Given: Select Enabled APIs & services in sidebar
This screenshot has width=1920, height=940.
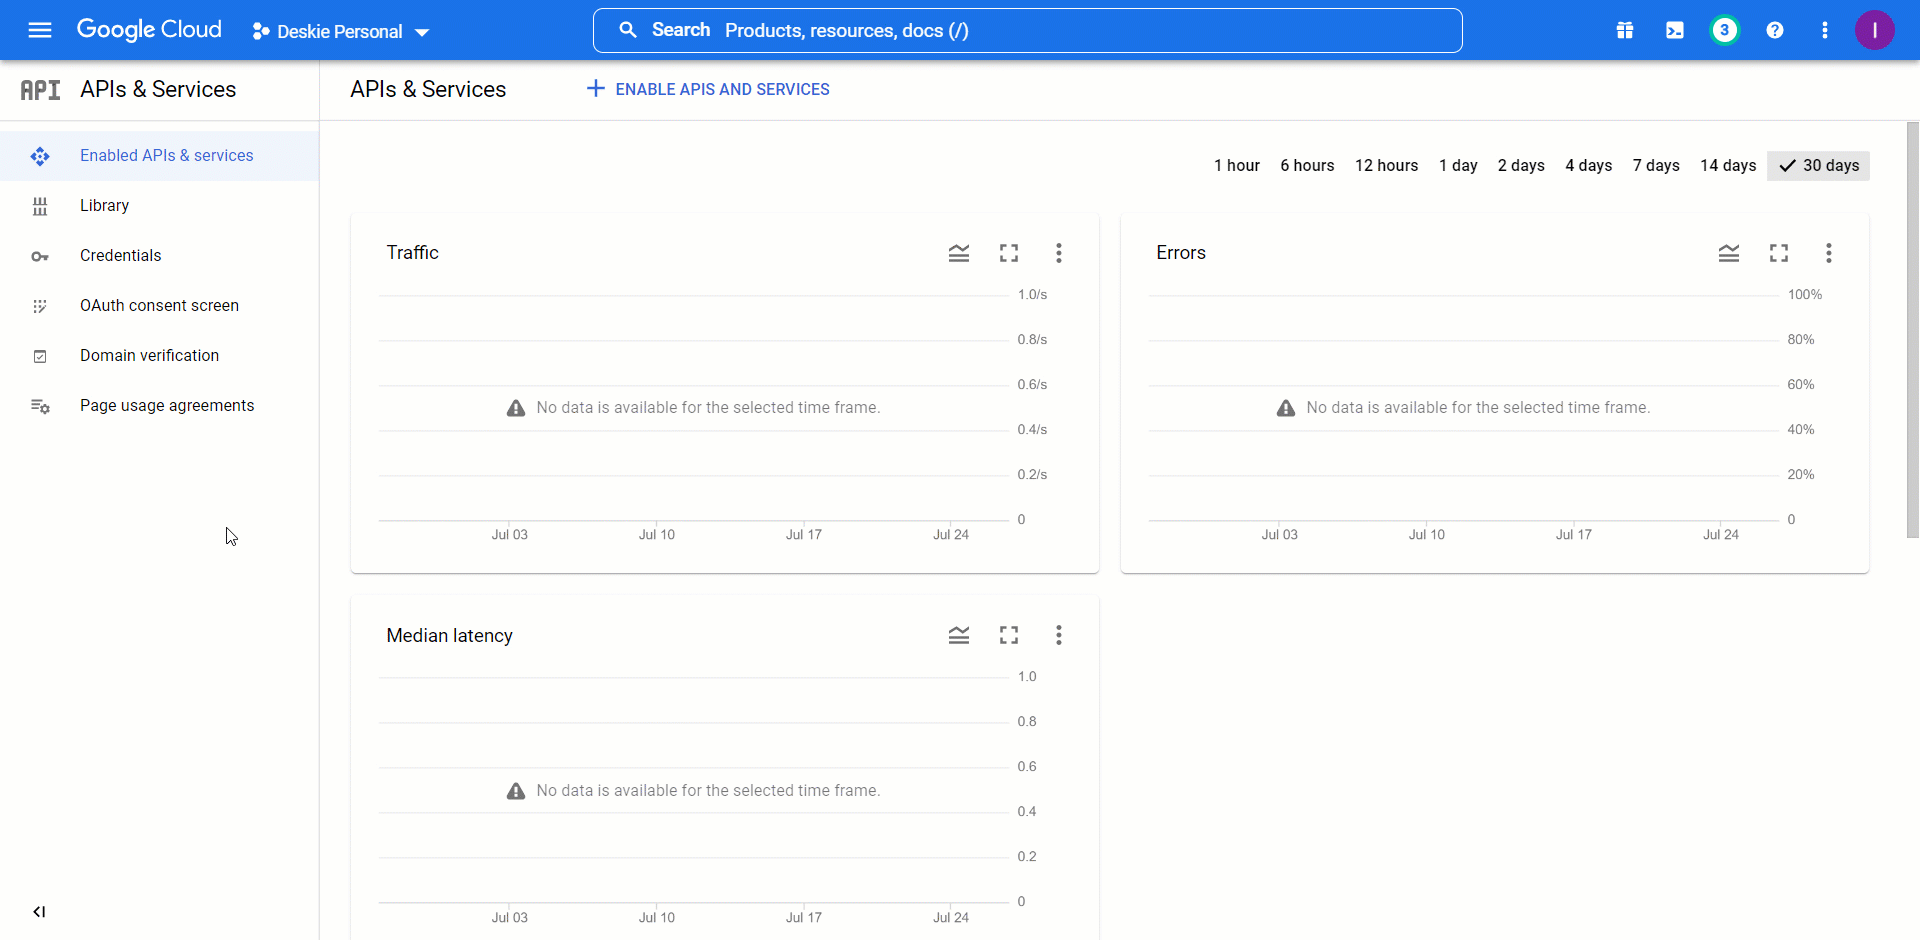Looking at the screenshot, I should (160, 156).
